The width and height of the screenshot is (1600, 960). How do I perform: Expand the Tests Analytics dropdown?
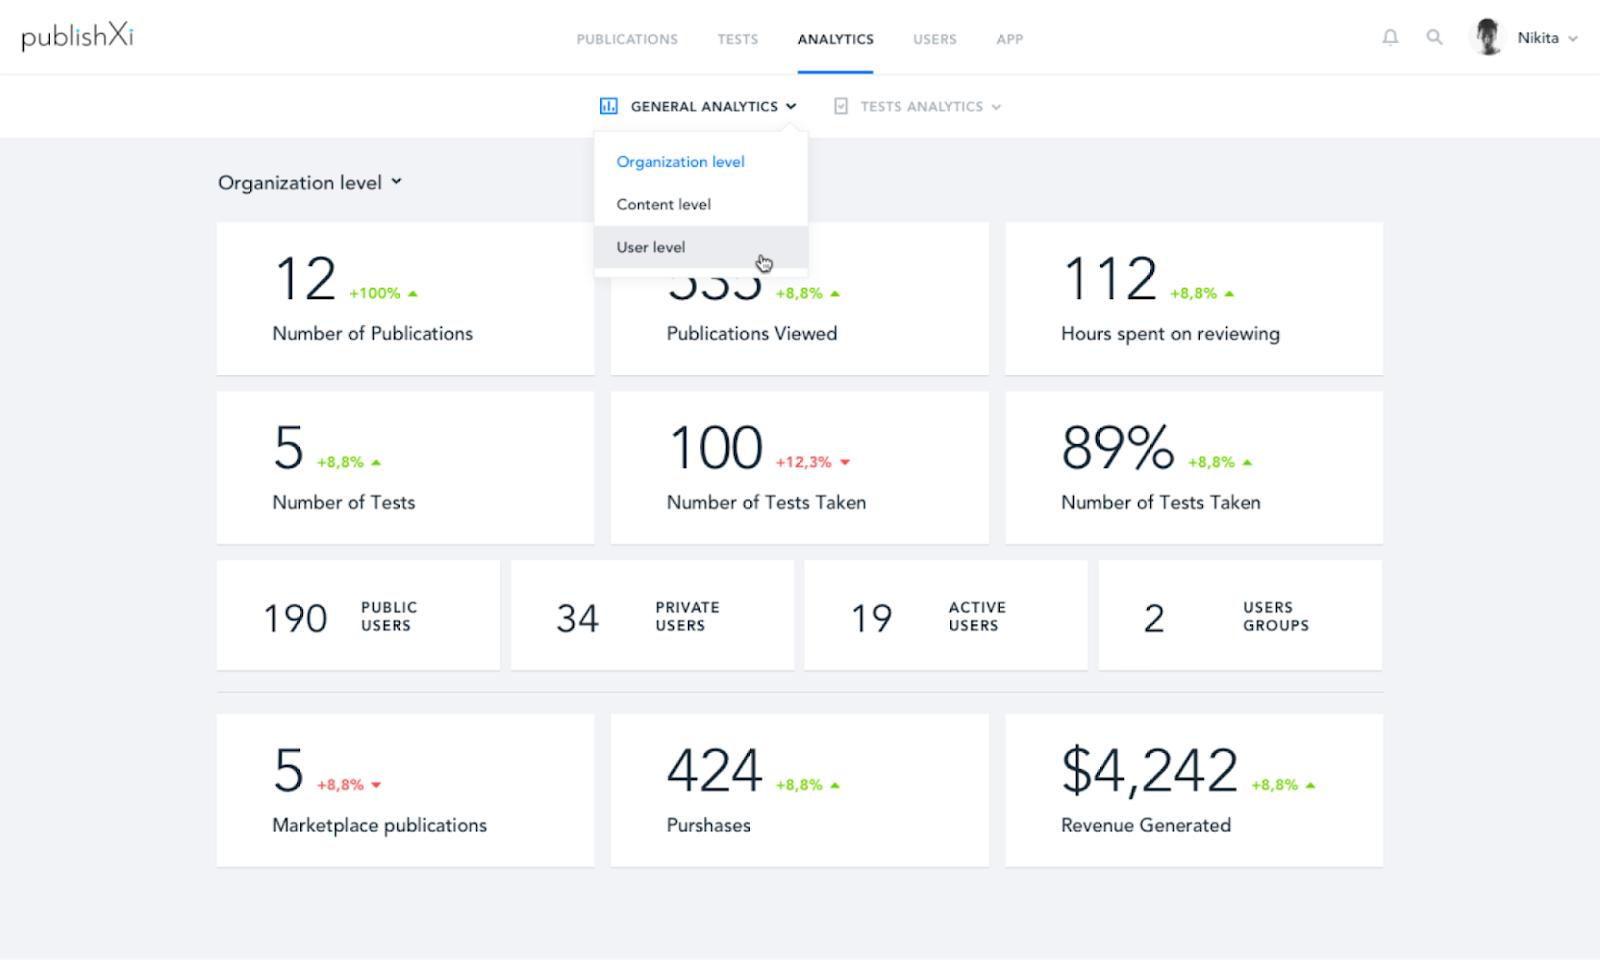(923, 106)
